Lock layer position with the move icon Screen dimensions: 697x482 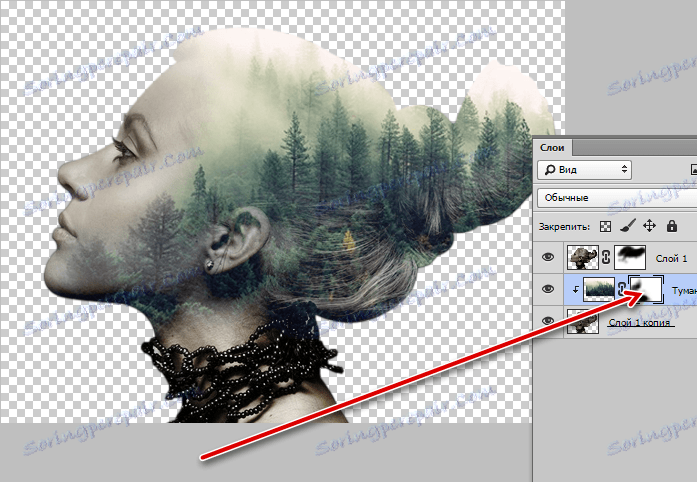click(649, 226)
